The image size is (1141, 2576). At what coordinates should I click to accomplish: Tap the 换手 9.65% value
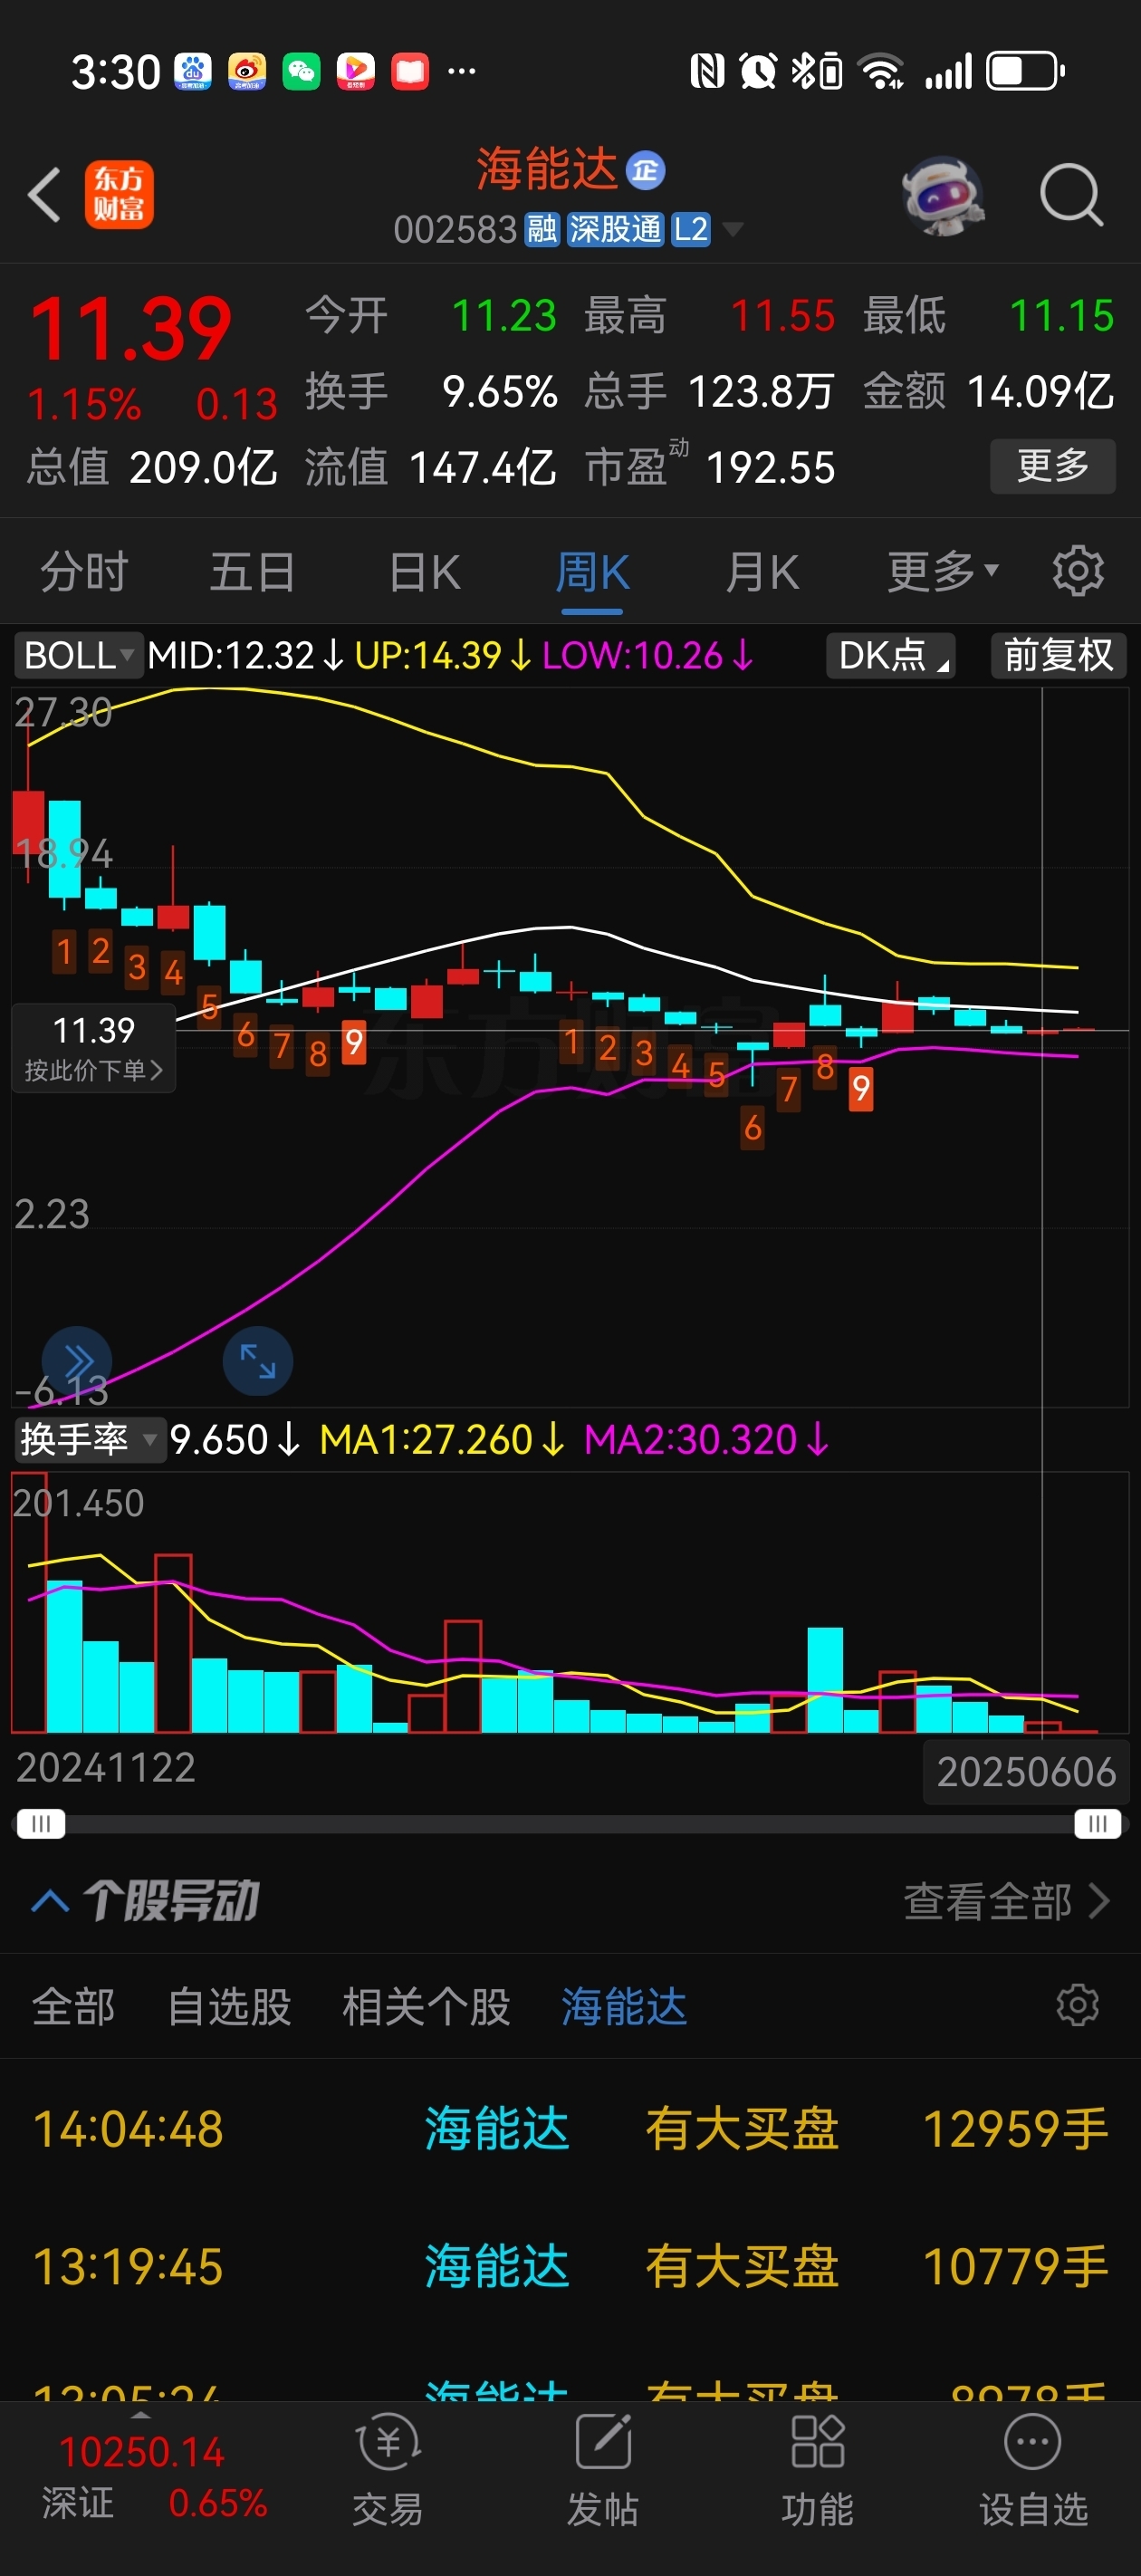coord(499,391)
